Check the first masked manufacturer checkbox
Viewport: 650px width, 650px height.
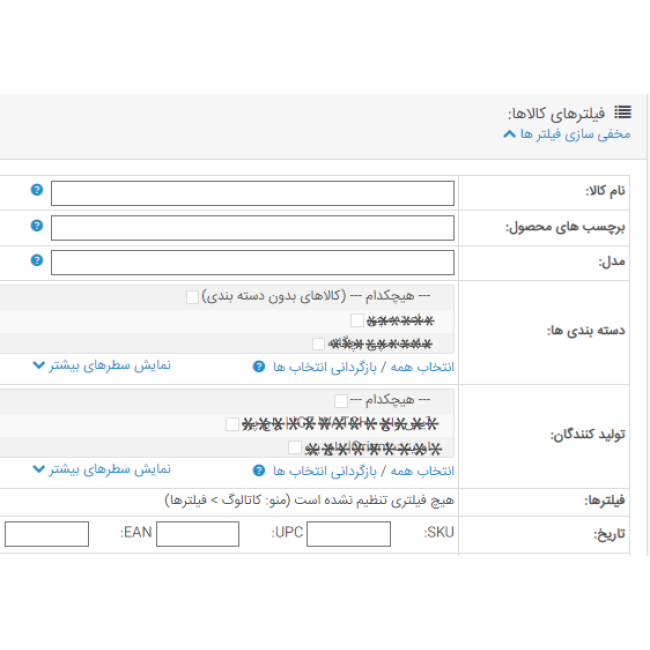[x=232, y=424]
